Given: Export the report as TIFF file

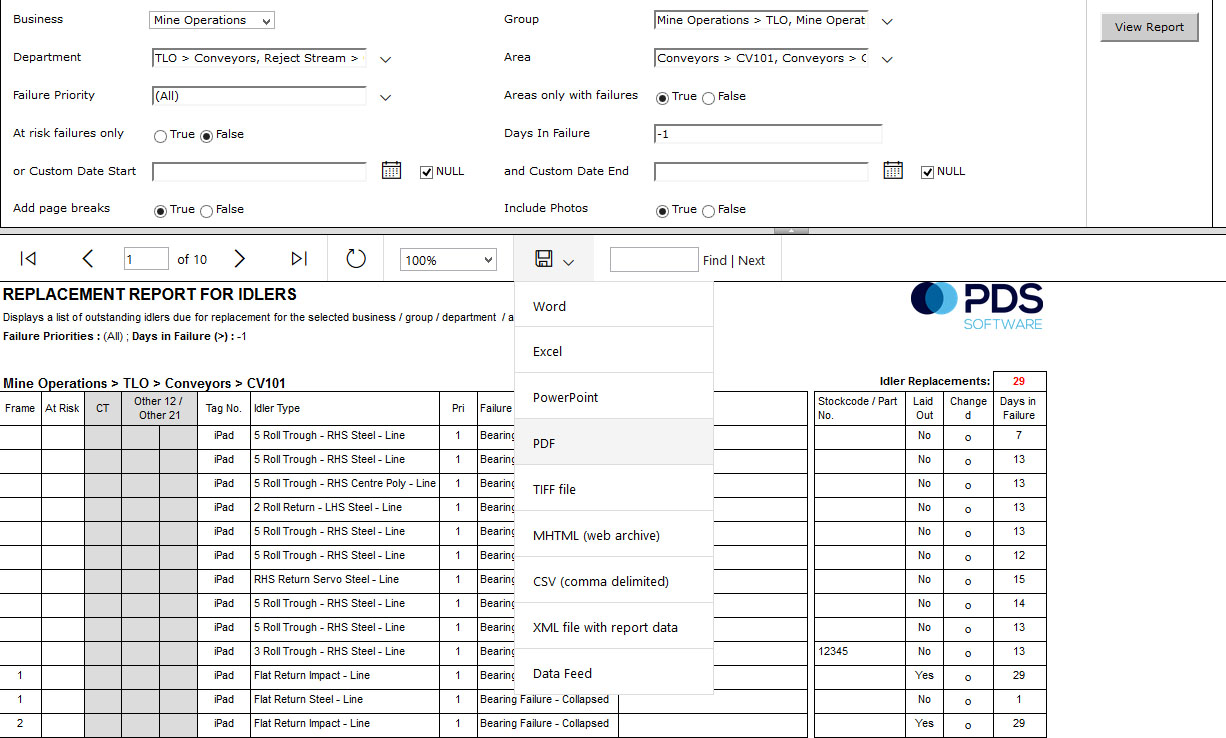Looking at the screenshot, I should pos(614,489).
